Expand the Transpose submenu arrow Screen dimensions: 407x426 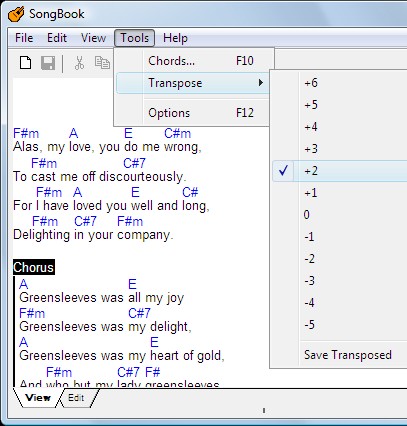(261, 83)
